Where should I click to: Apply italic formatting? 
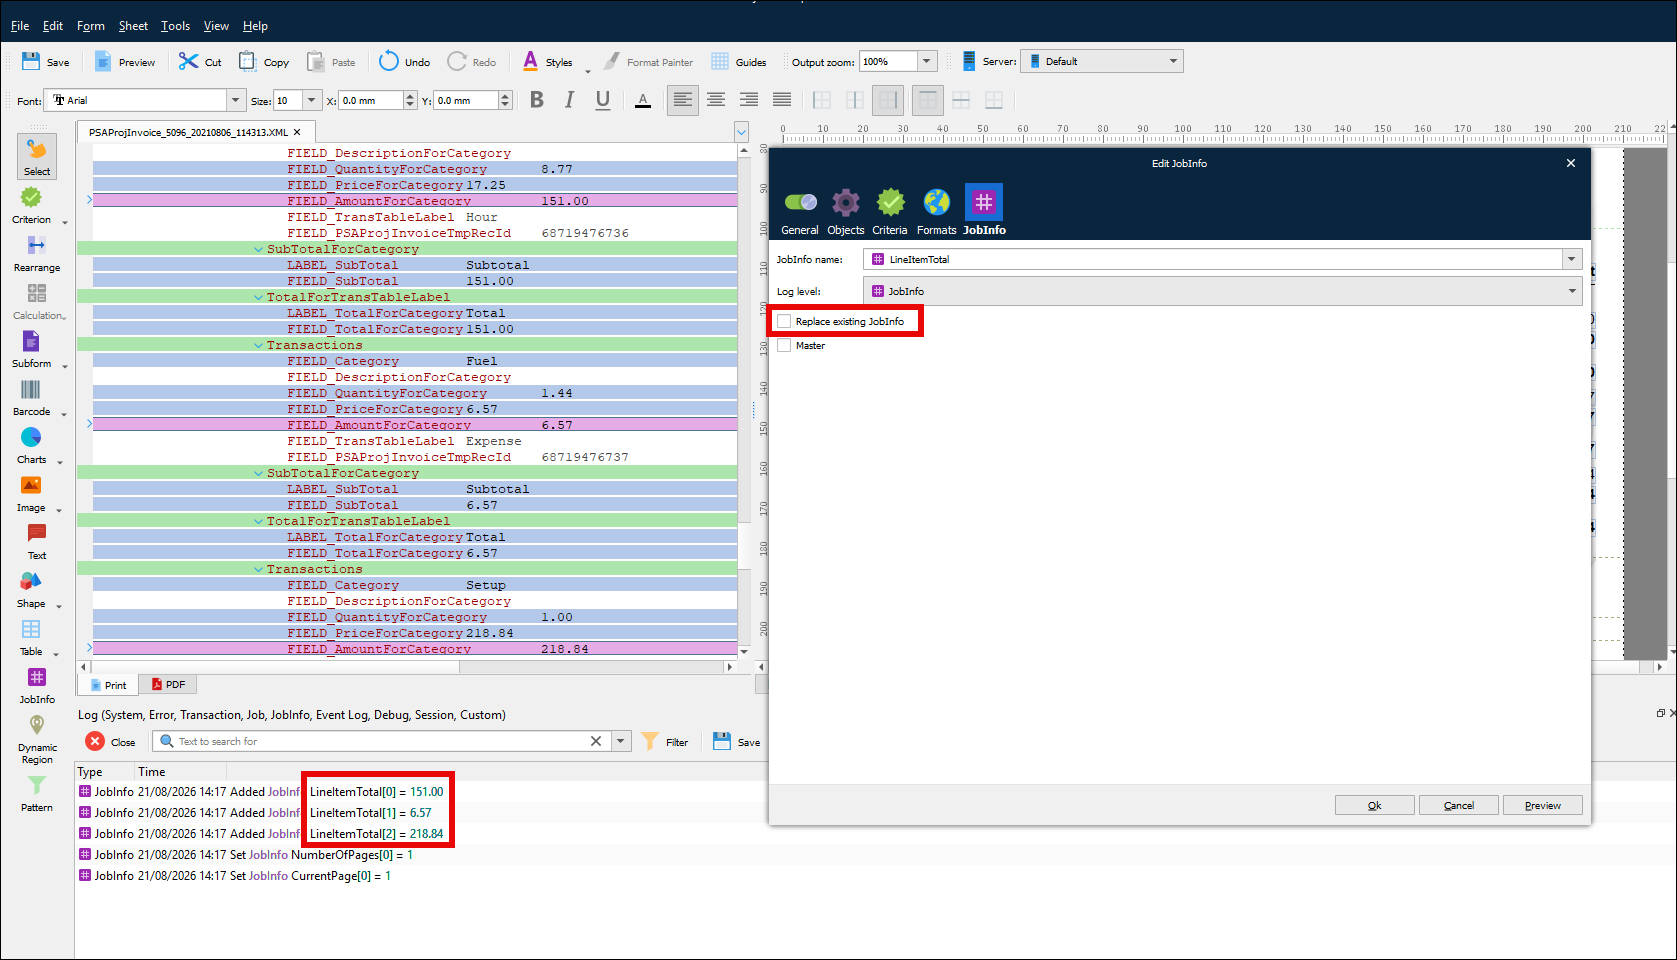coord(570,100)
